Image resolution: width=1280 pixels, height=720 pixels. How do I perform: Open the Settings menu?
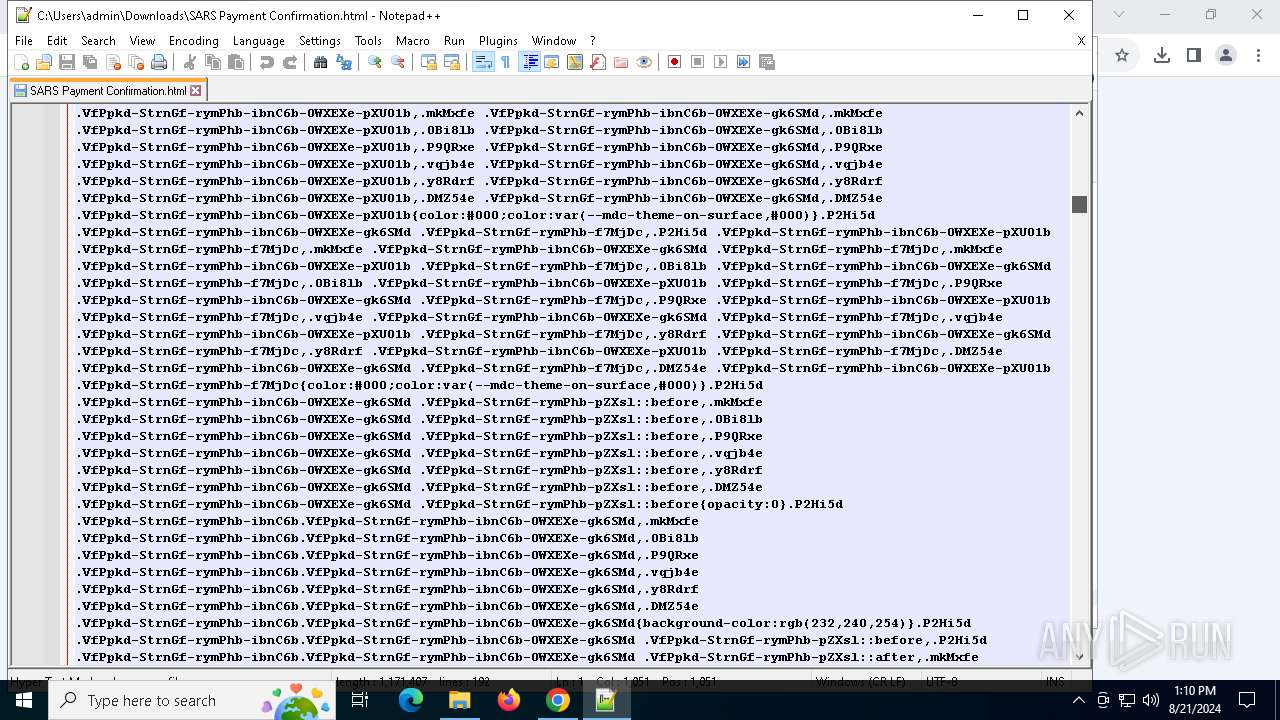320,41
